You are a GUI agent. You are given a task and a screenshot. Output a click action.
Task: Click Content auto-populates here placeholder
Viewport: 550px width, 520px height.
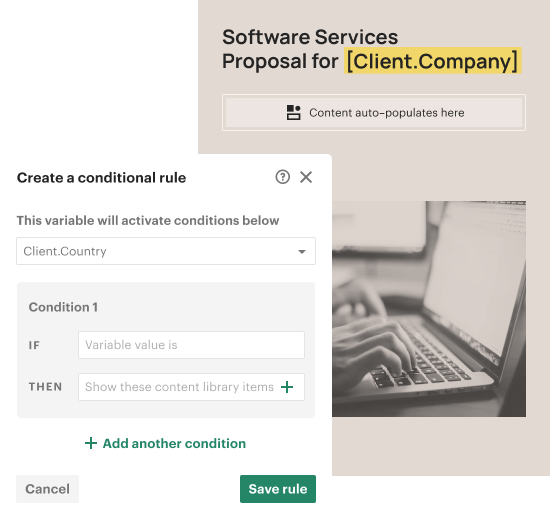tap(374, 113)
